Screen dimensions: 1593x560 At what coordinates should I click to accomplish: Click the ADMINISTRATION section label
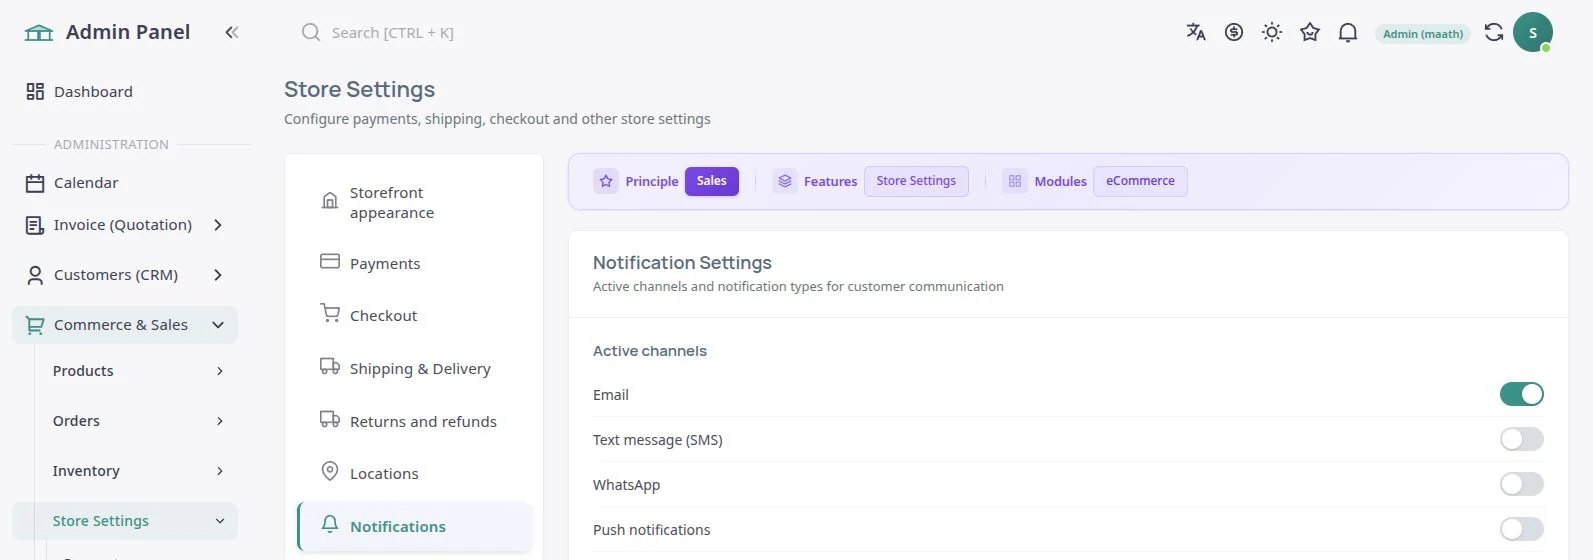pos(111,144)
